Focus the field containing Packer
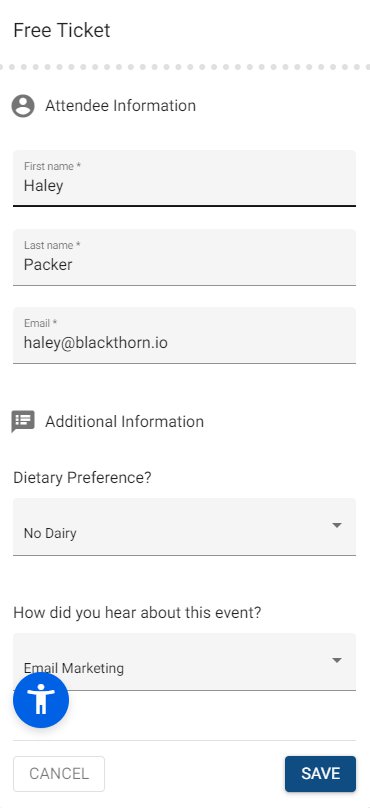The height and width of the screenshot is (808, 370). click(184, 257)
